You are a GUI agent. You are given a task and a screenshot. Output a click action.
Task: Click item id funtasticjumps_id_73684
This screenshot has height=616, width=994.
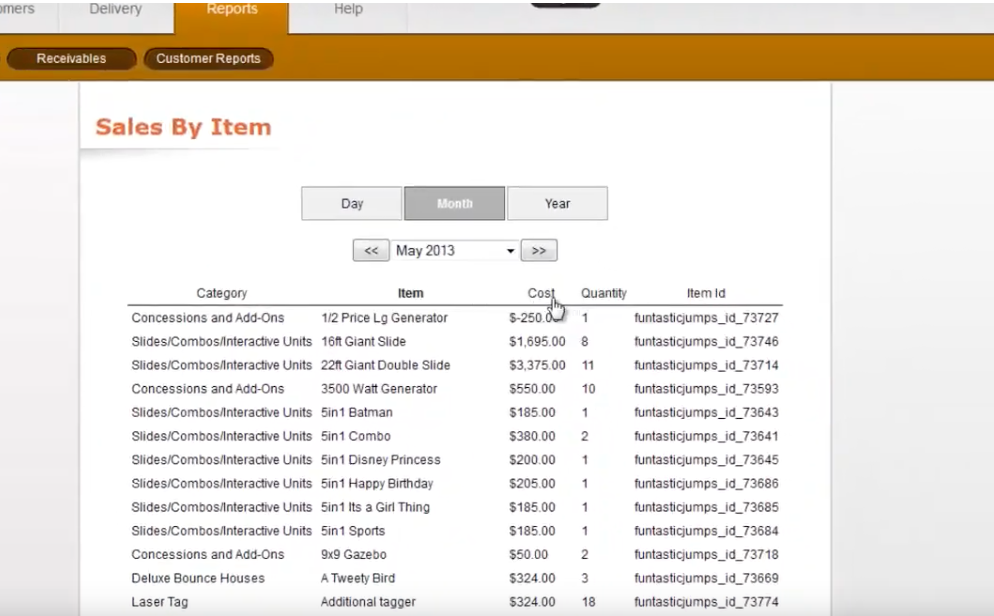(706, 530)
